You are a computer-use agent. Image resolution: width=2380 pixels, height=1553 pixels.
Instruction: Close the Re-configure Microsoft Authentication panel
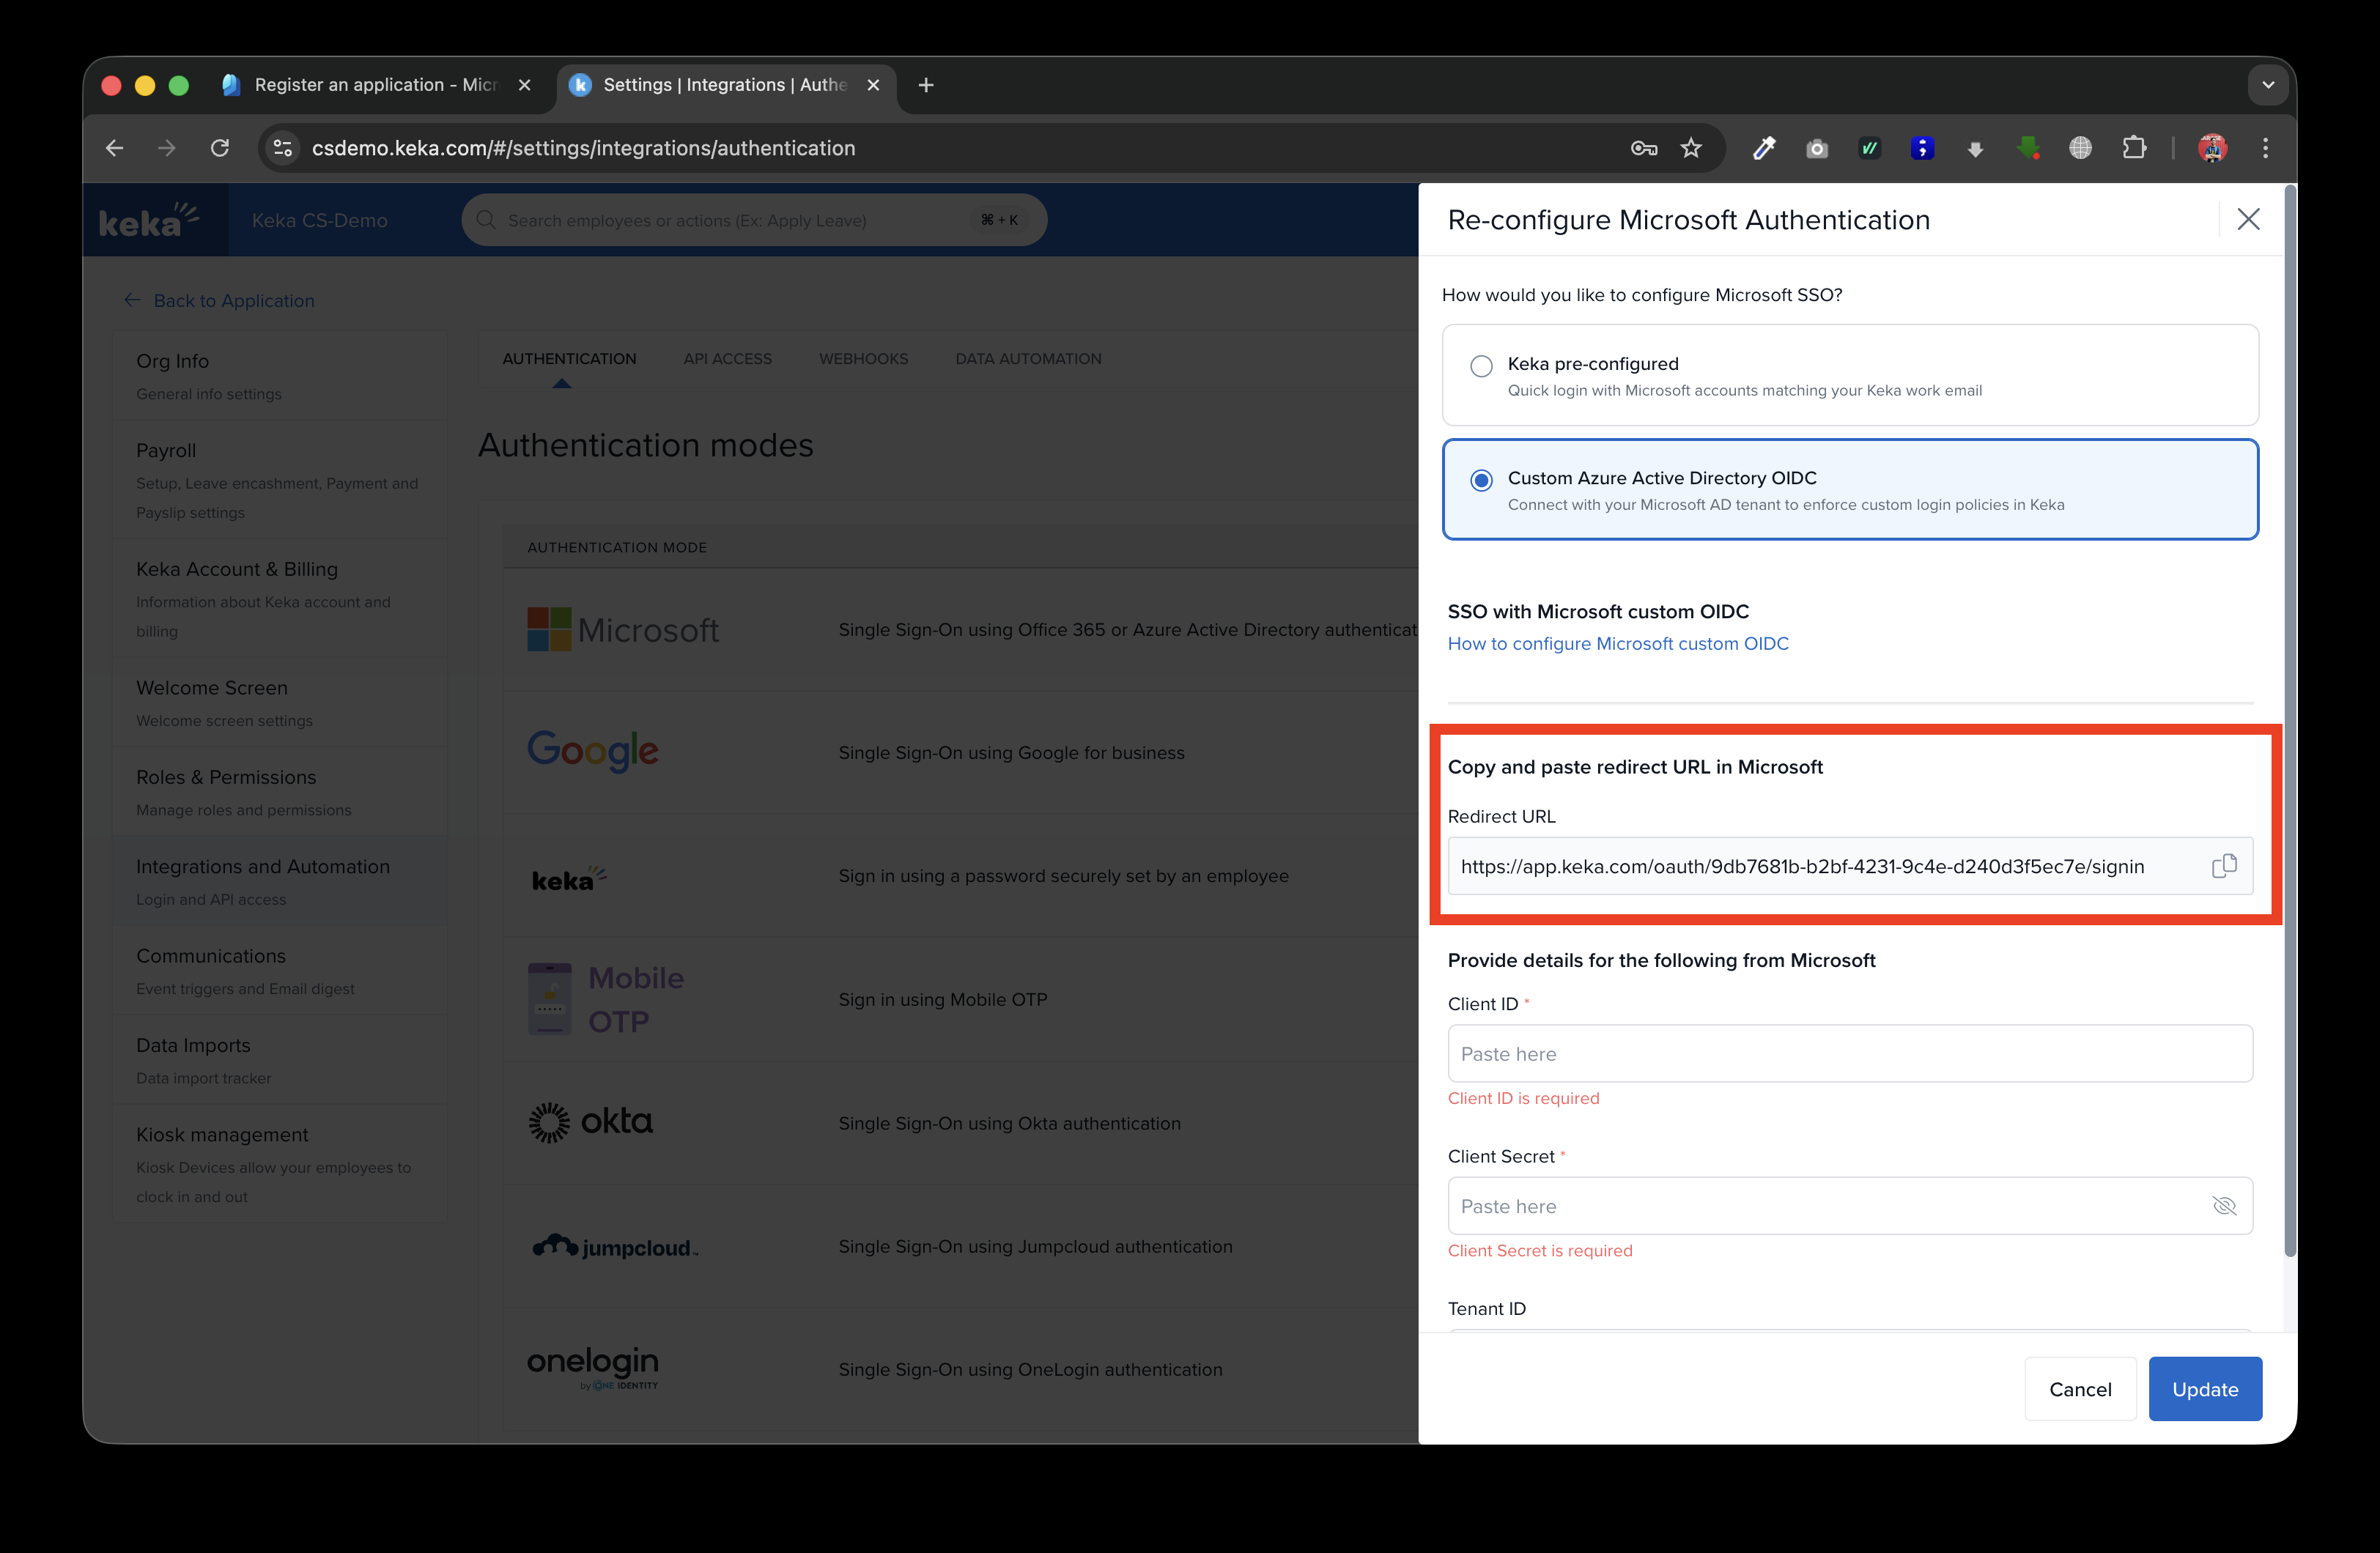[x=2248, y=220]
